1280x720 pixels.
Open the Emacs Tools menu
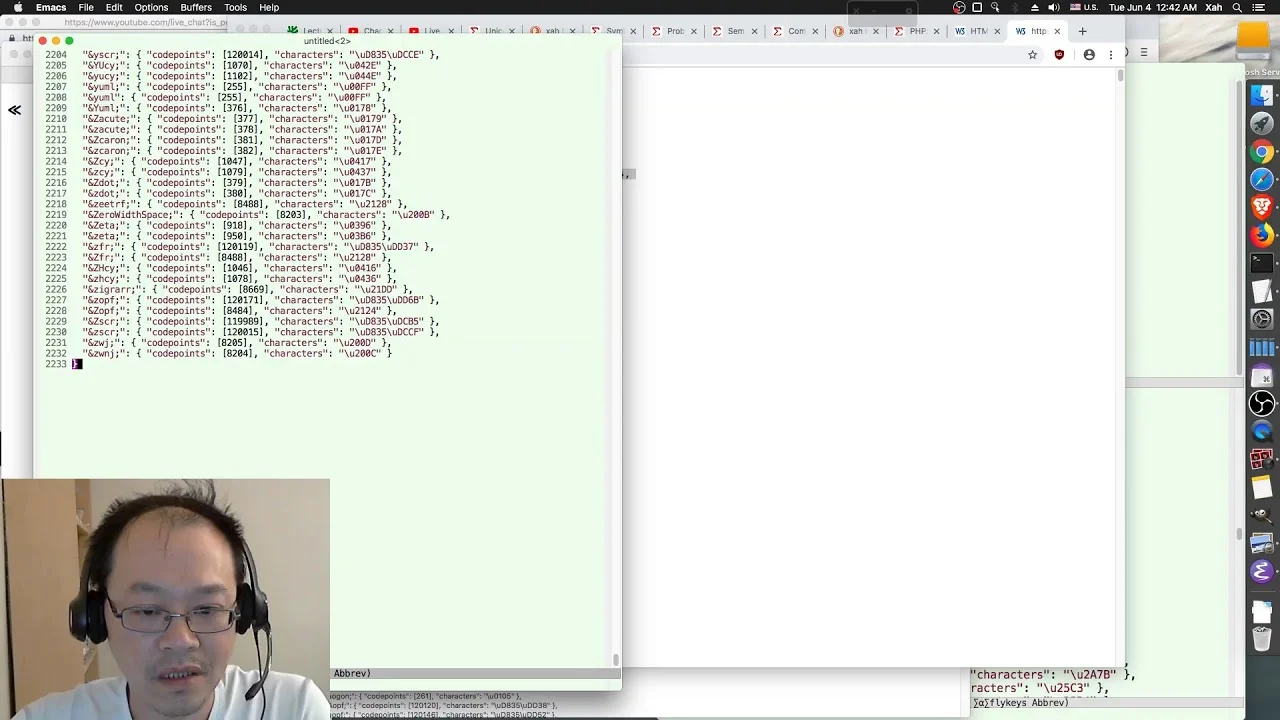click(x=235, y=7)
